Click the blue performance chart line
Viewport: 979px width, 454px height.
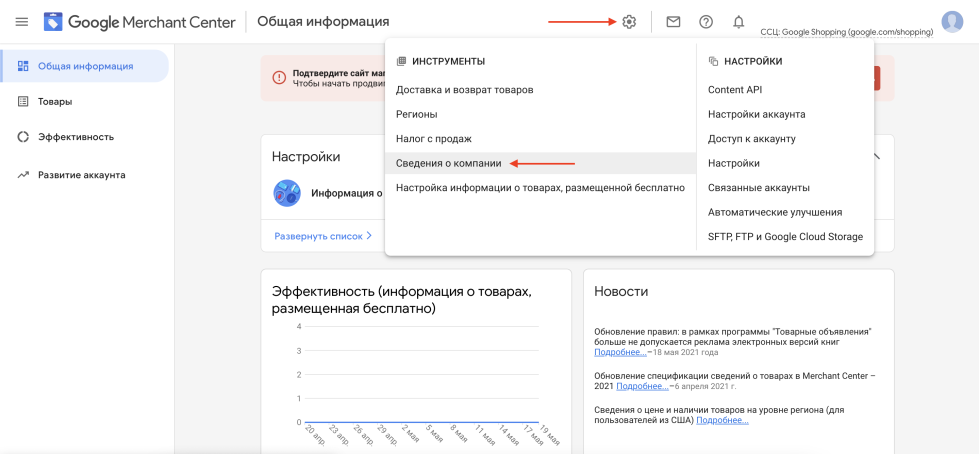pyautogui.click(x=421, y=422)
